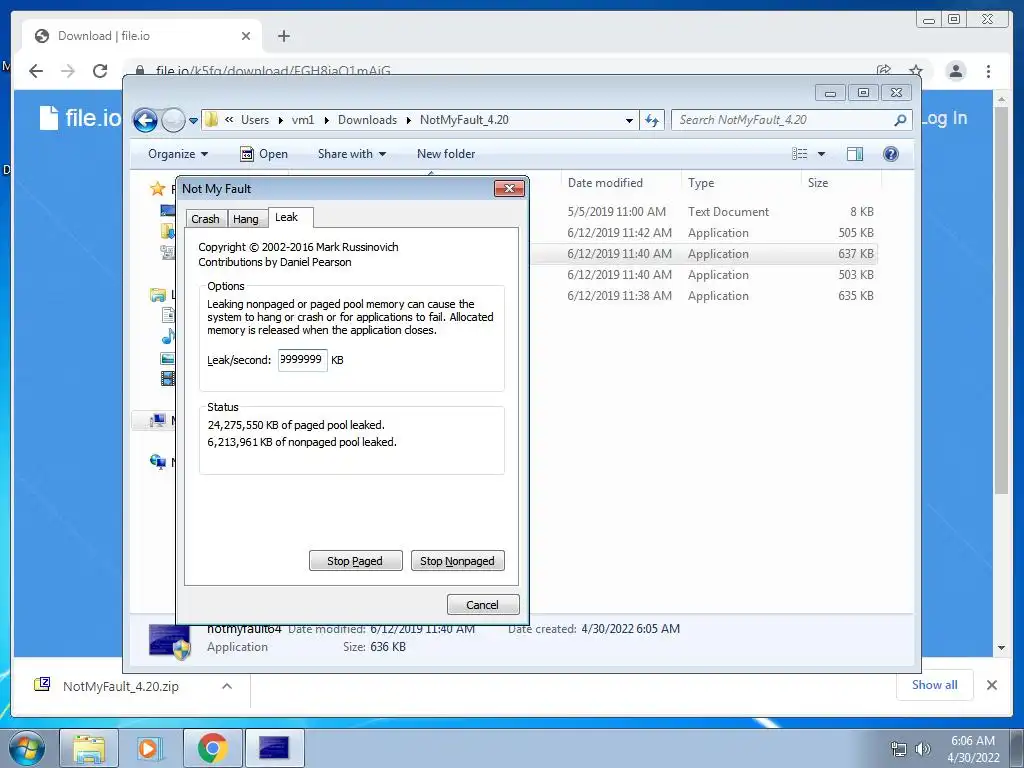Click the Libraries icon in navigation pane

(x=157, y=295)
